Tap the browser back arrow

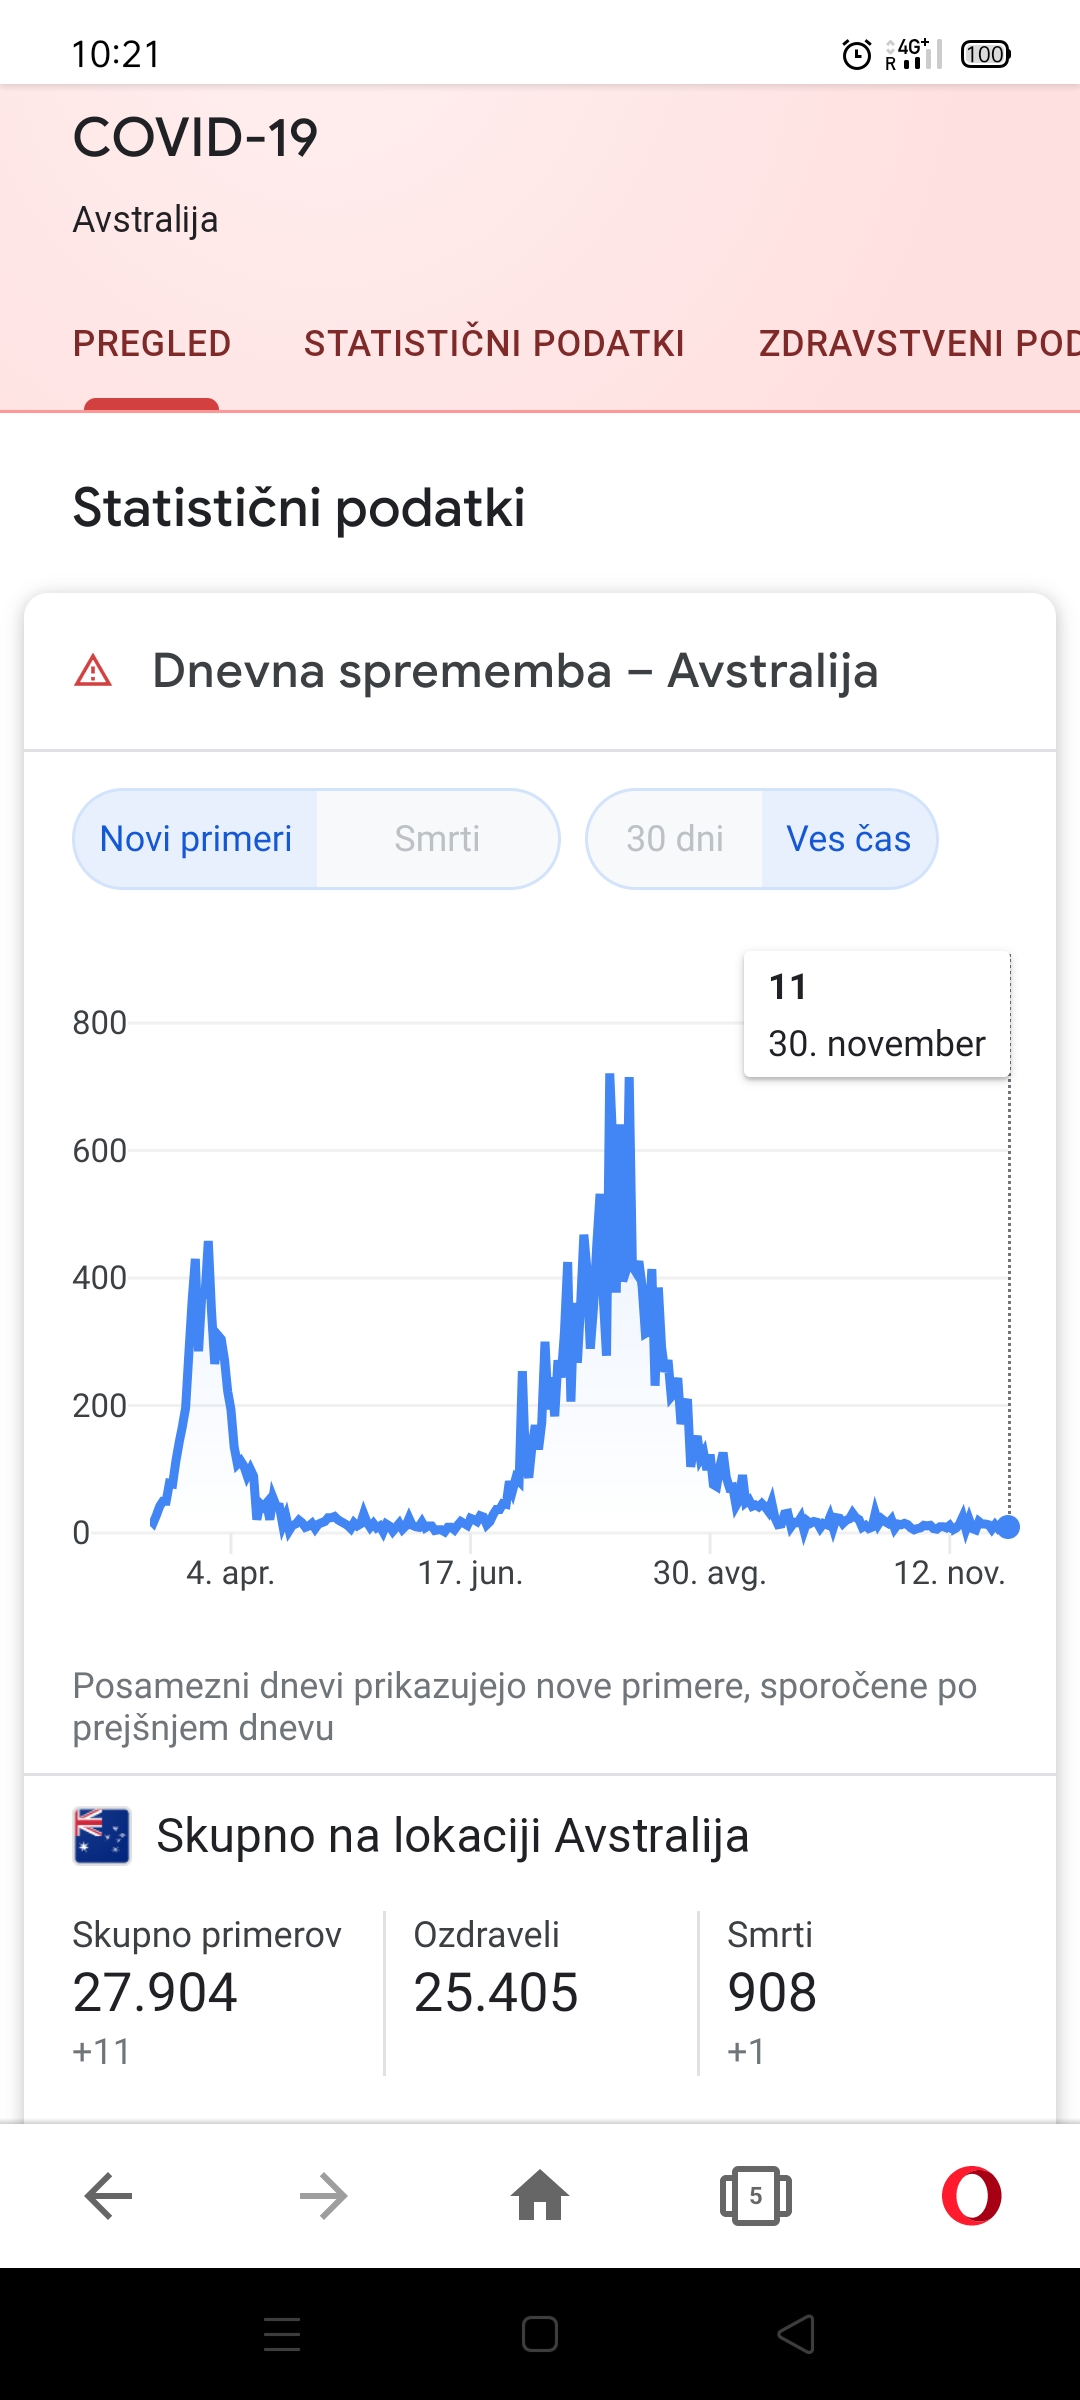[108, 2196]
